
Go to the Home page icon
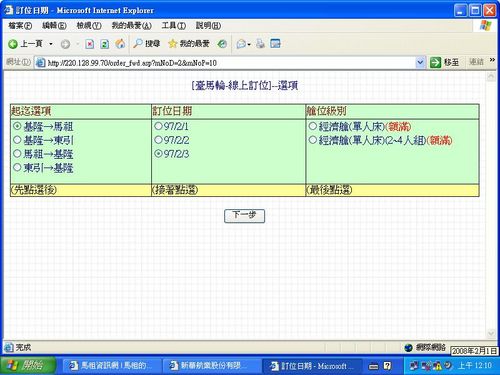[120, 44]
